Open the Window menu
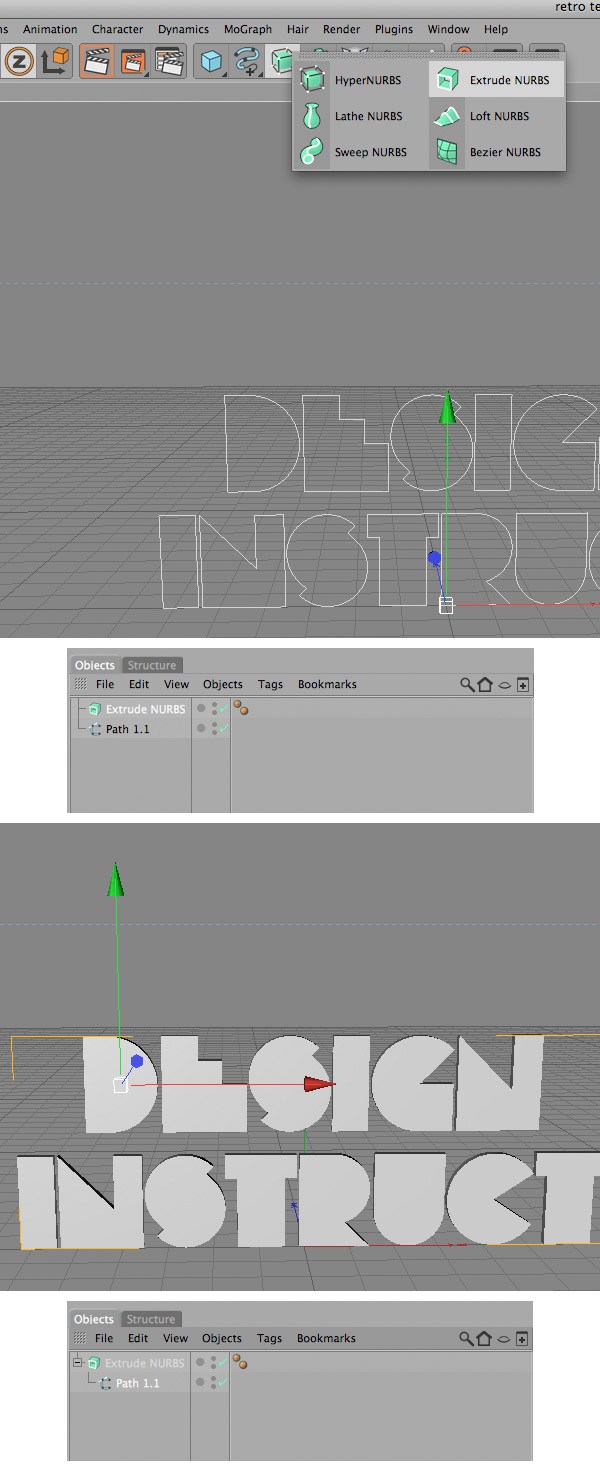This screenshot has width=600, height=1476. click(448, 29)
